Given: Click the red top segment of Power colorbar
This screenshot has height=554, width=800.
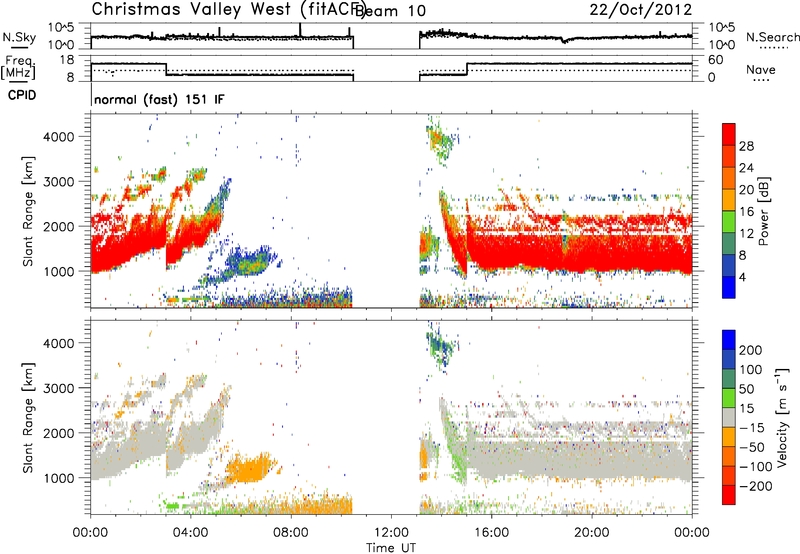Looking at the screenshot, I should (729, 134).
